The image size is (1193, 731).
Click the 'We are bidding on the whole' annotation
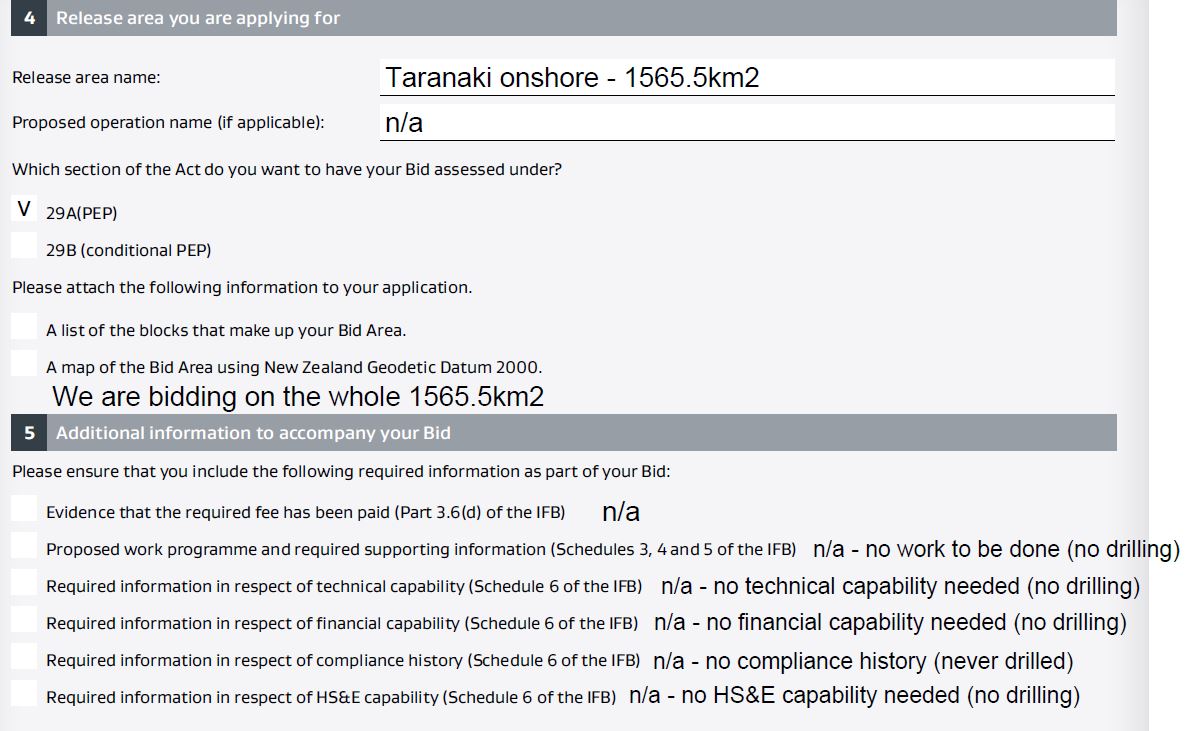(298, 397)
